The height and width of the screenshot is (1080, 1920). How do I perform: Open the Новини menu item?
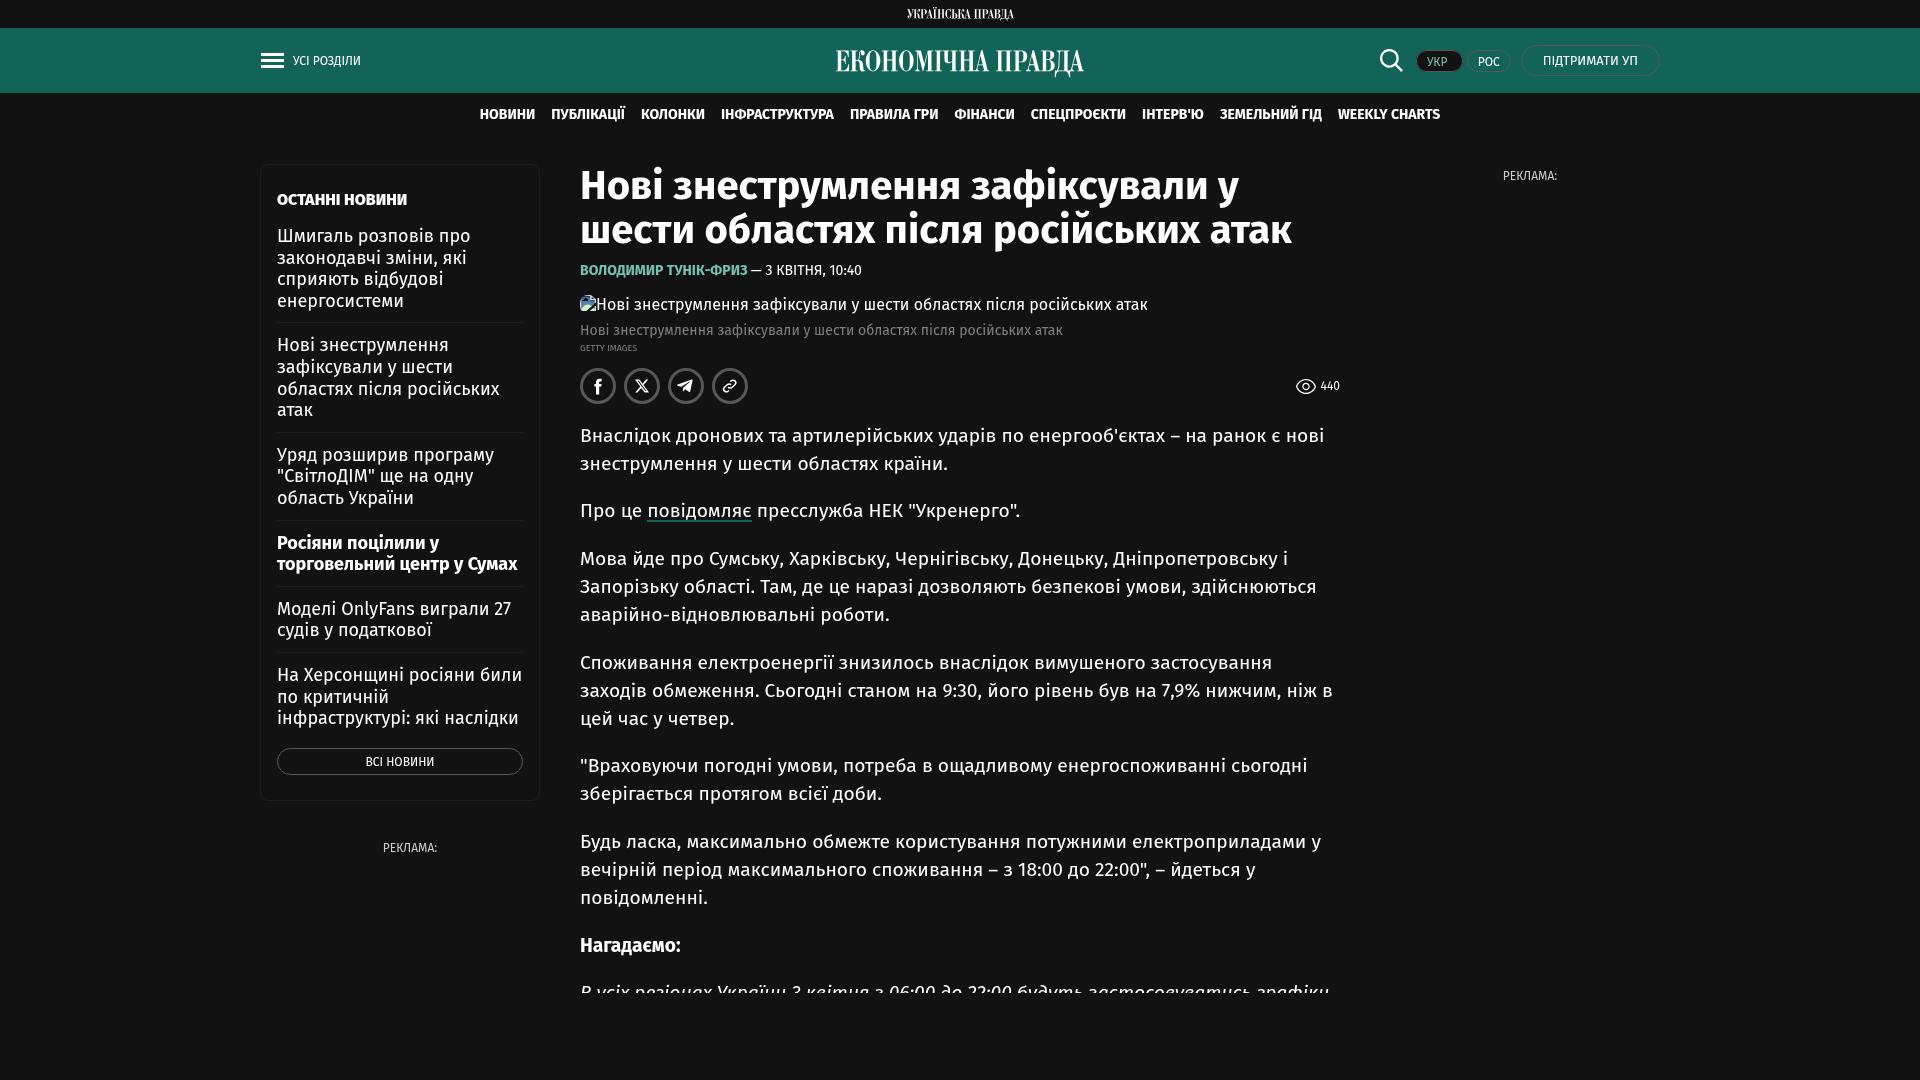pos(507,115)
